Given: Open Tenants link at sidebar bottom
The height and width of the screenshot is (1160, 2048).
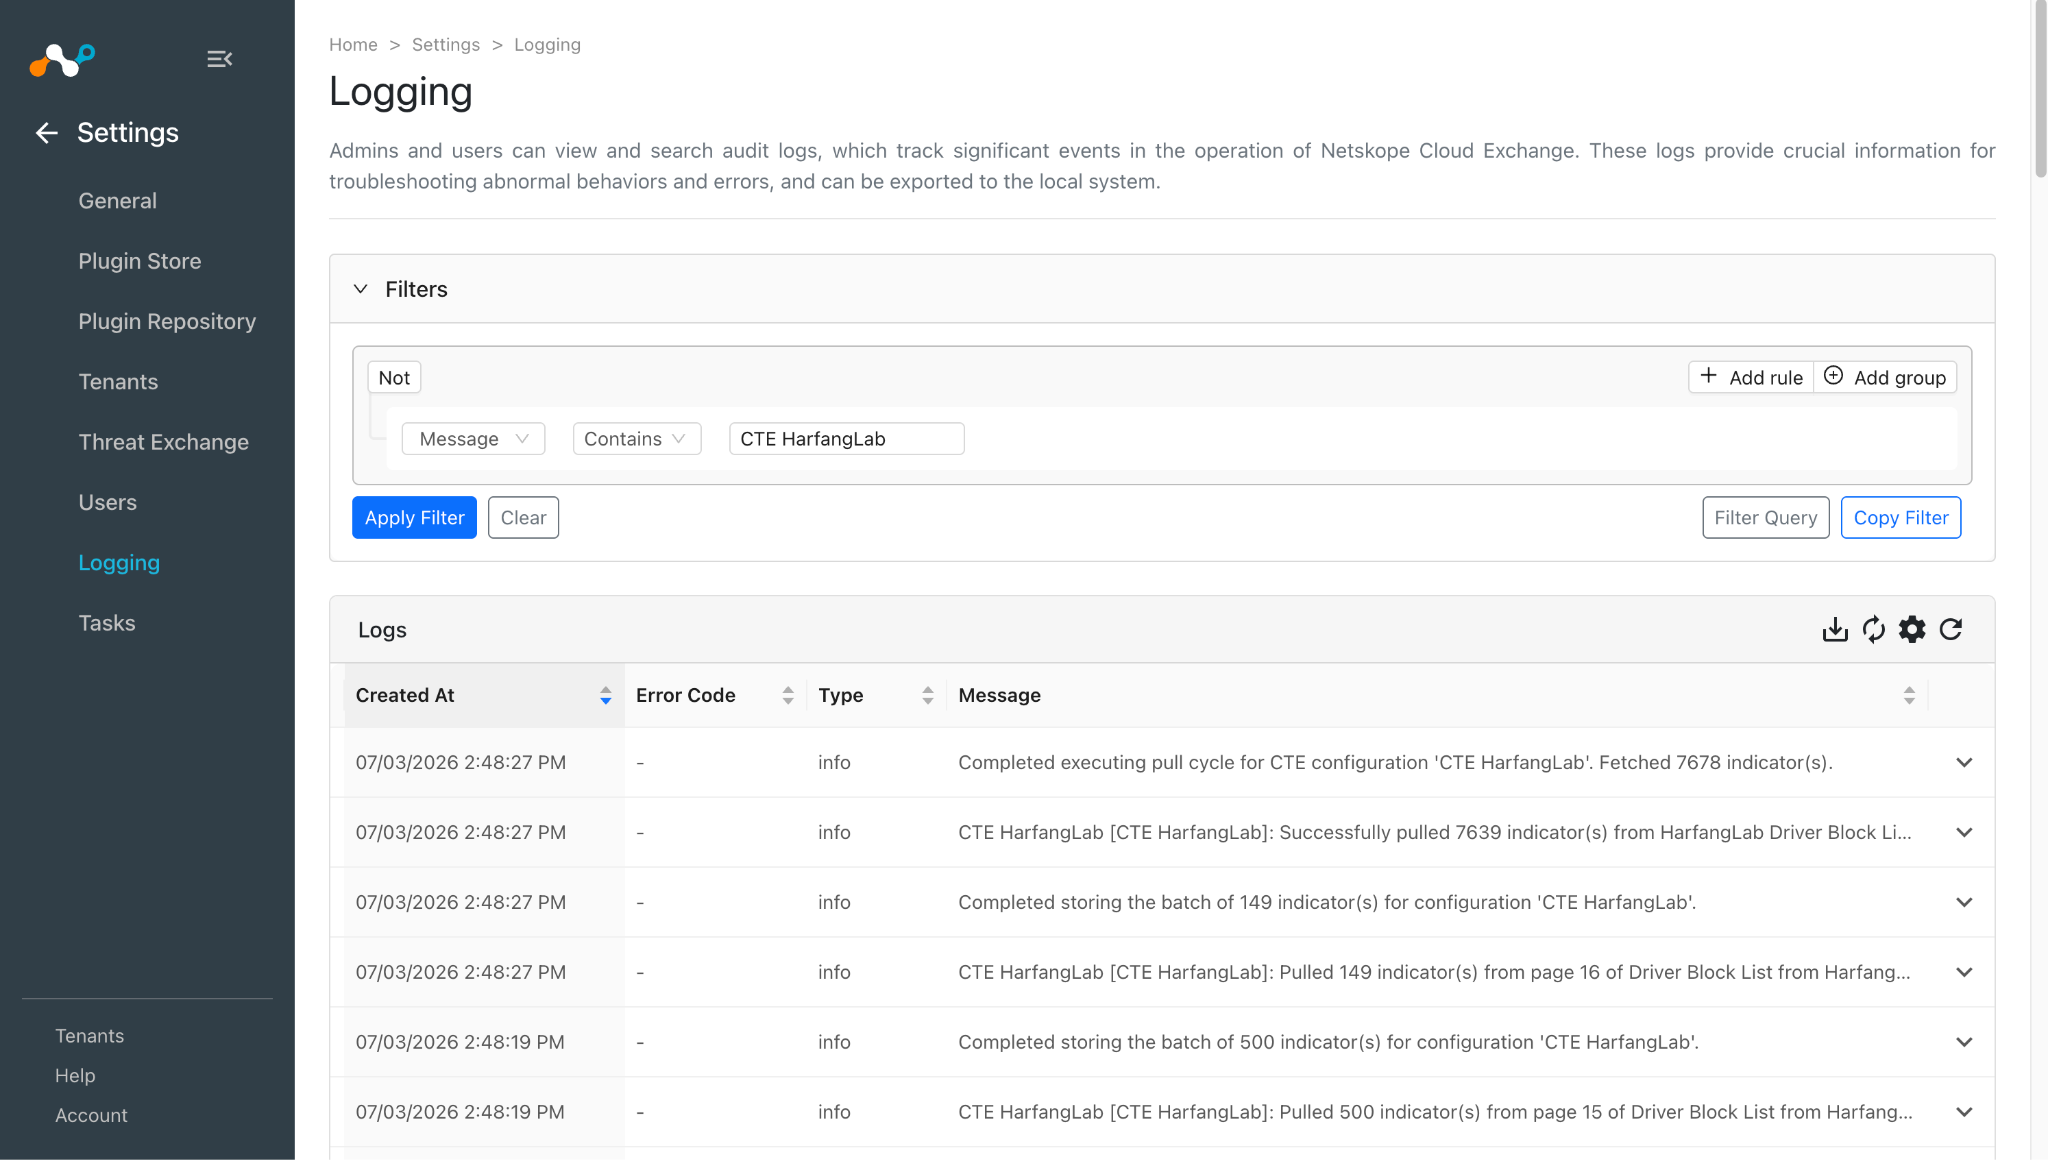Looking at the screenshot, I should tap(90, 1036).
